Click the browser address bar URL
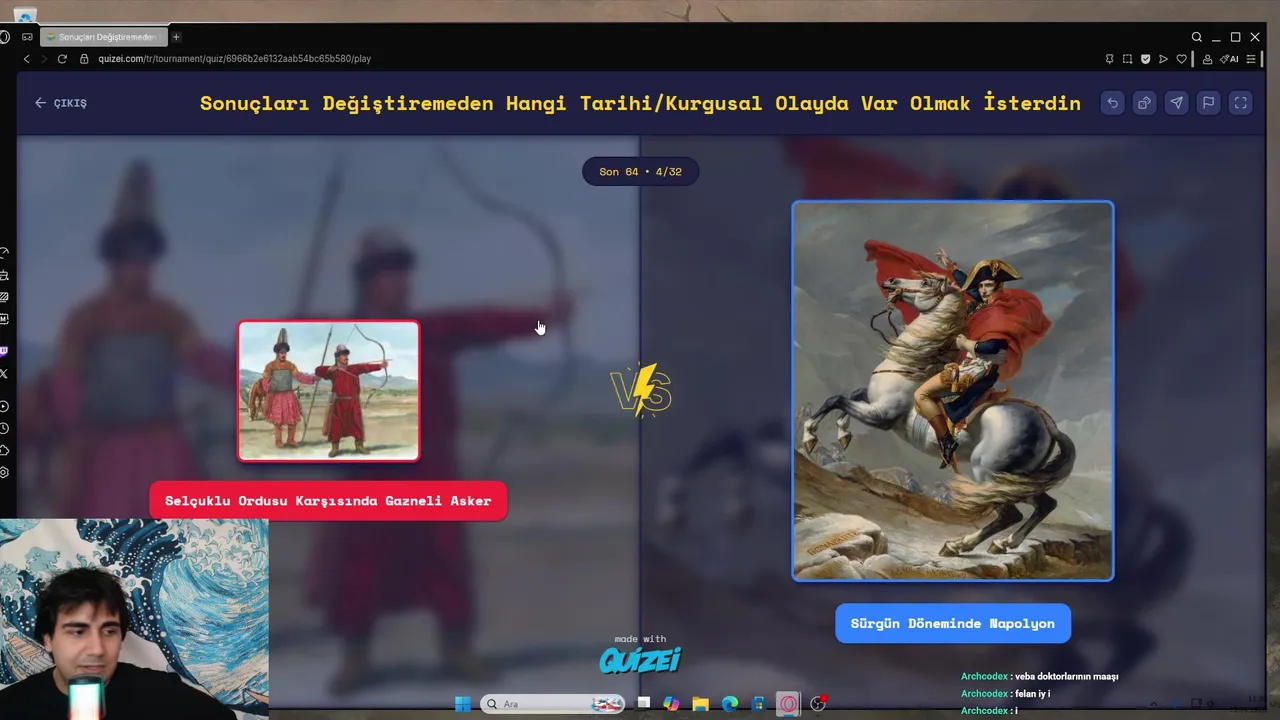This screenshot has width=1280, height=720. (235, 59)
